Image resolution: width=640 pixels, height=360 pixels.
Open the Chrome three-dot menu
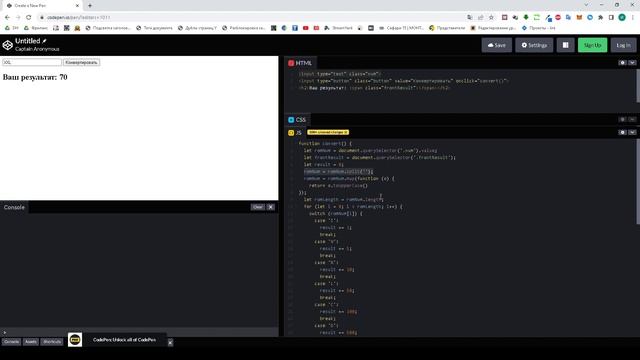pos(633,17)
